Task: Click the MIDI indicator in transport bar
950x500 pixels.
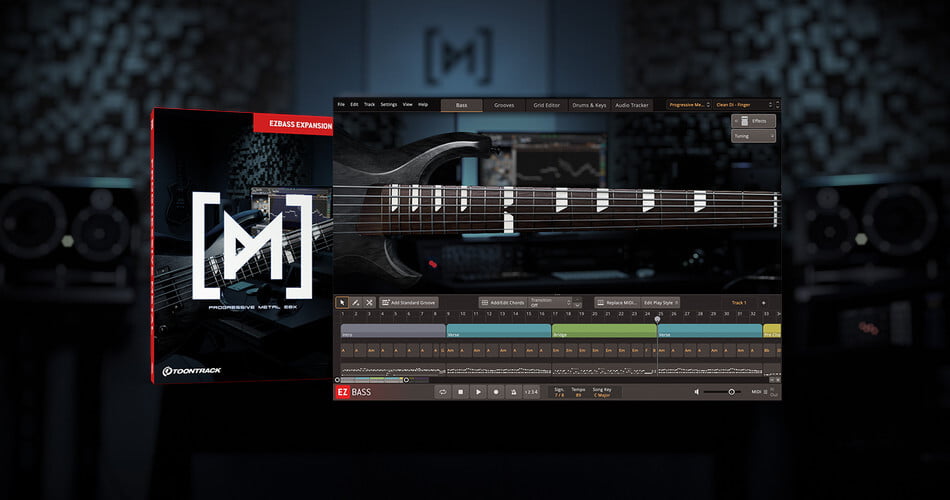Action: 759,392
